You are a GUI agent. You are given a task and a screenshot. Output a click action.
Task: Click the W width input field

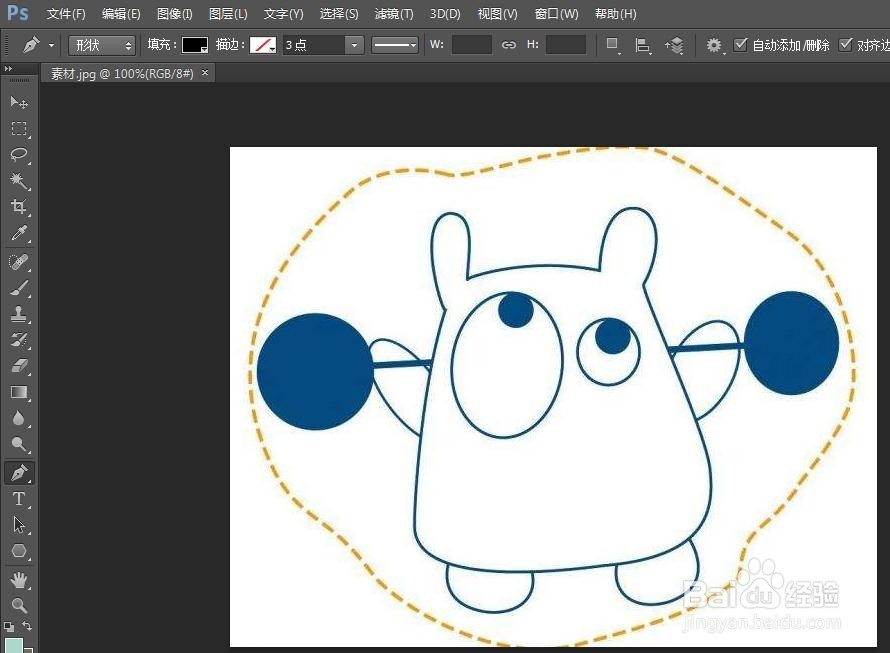(472, 45)
